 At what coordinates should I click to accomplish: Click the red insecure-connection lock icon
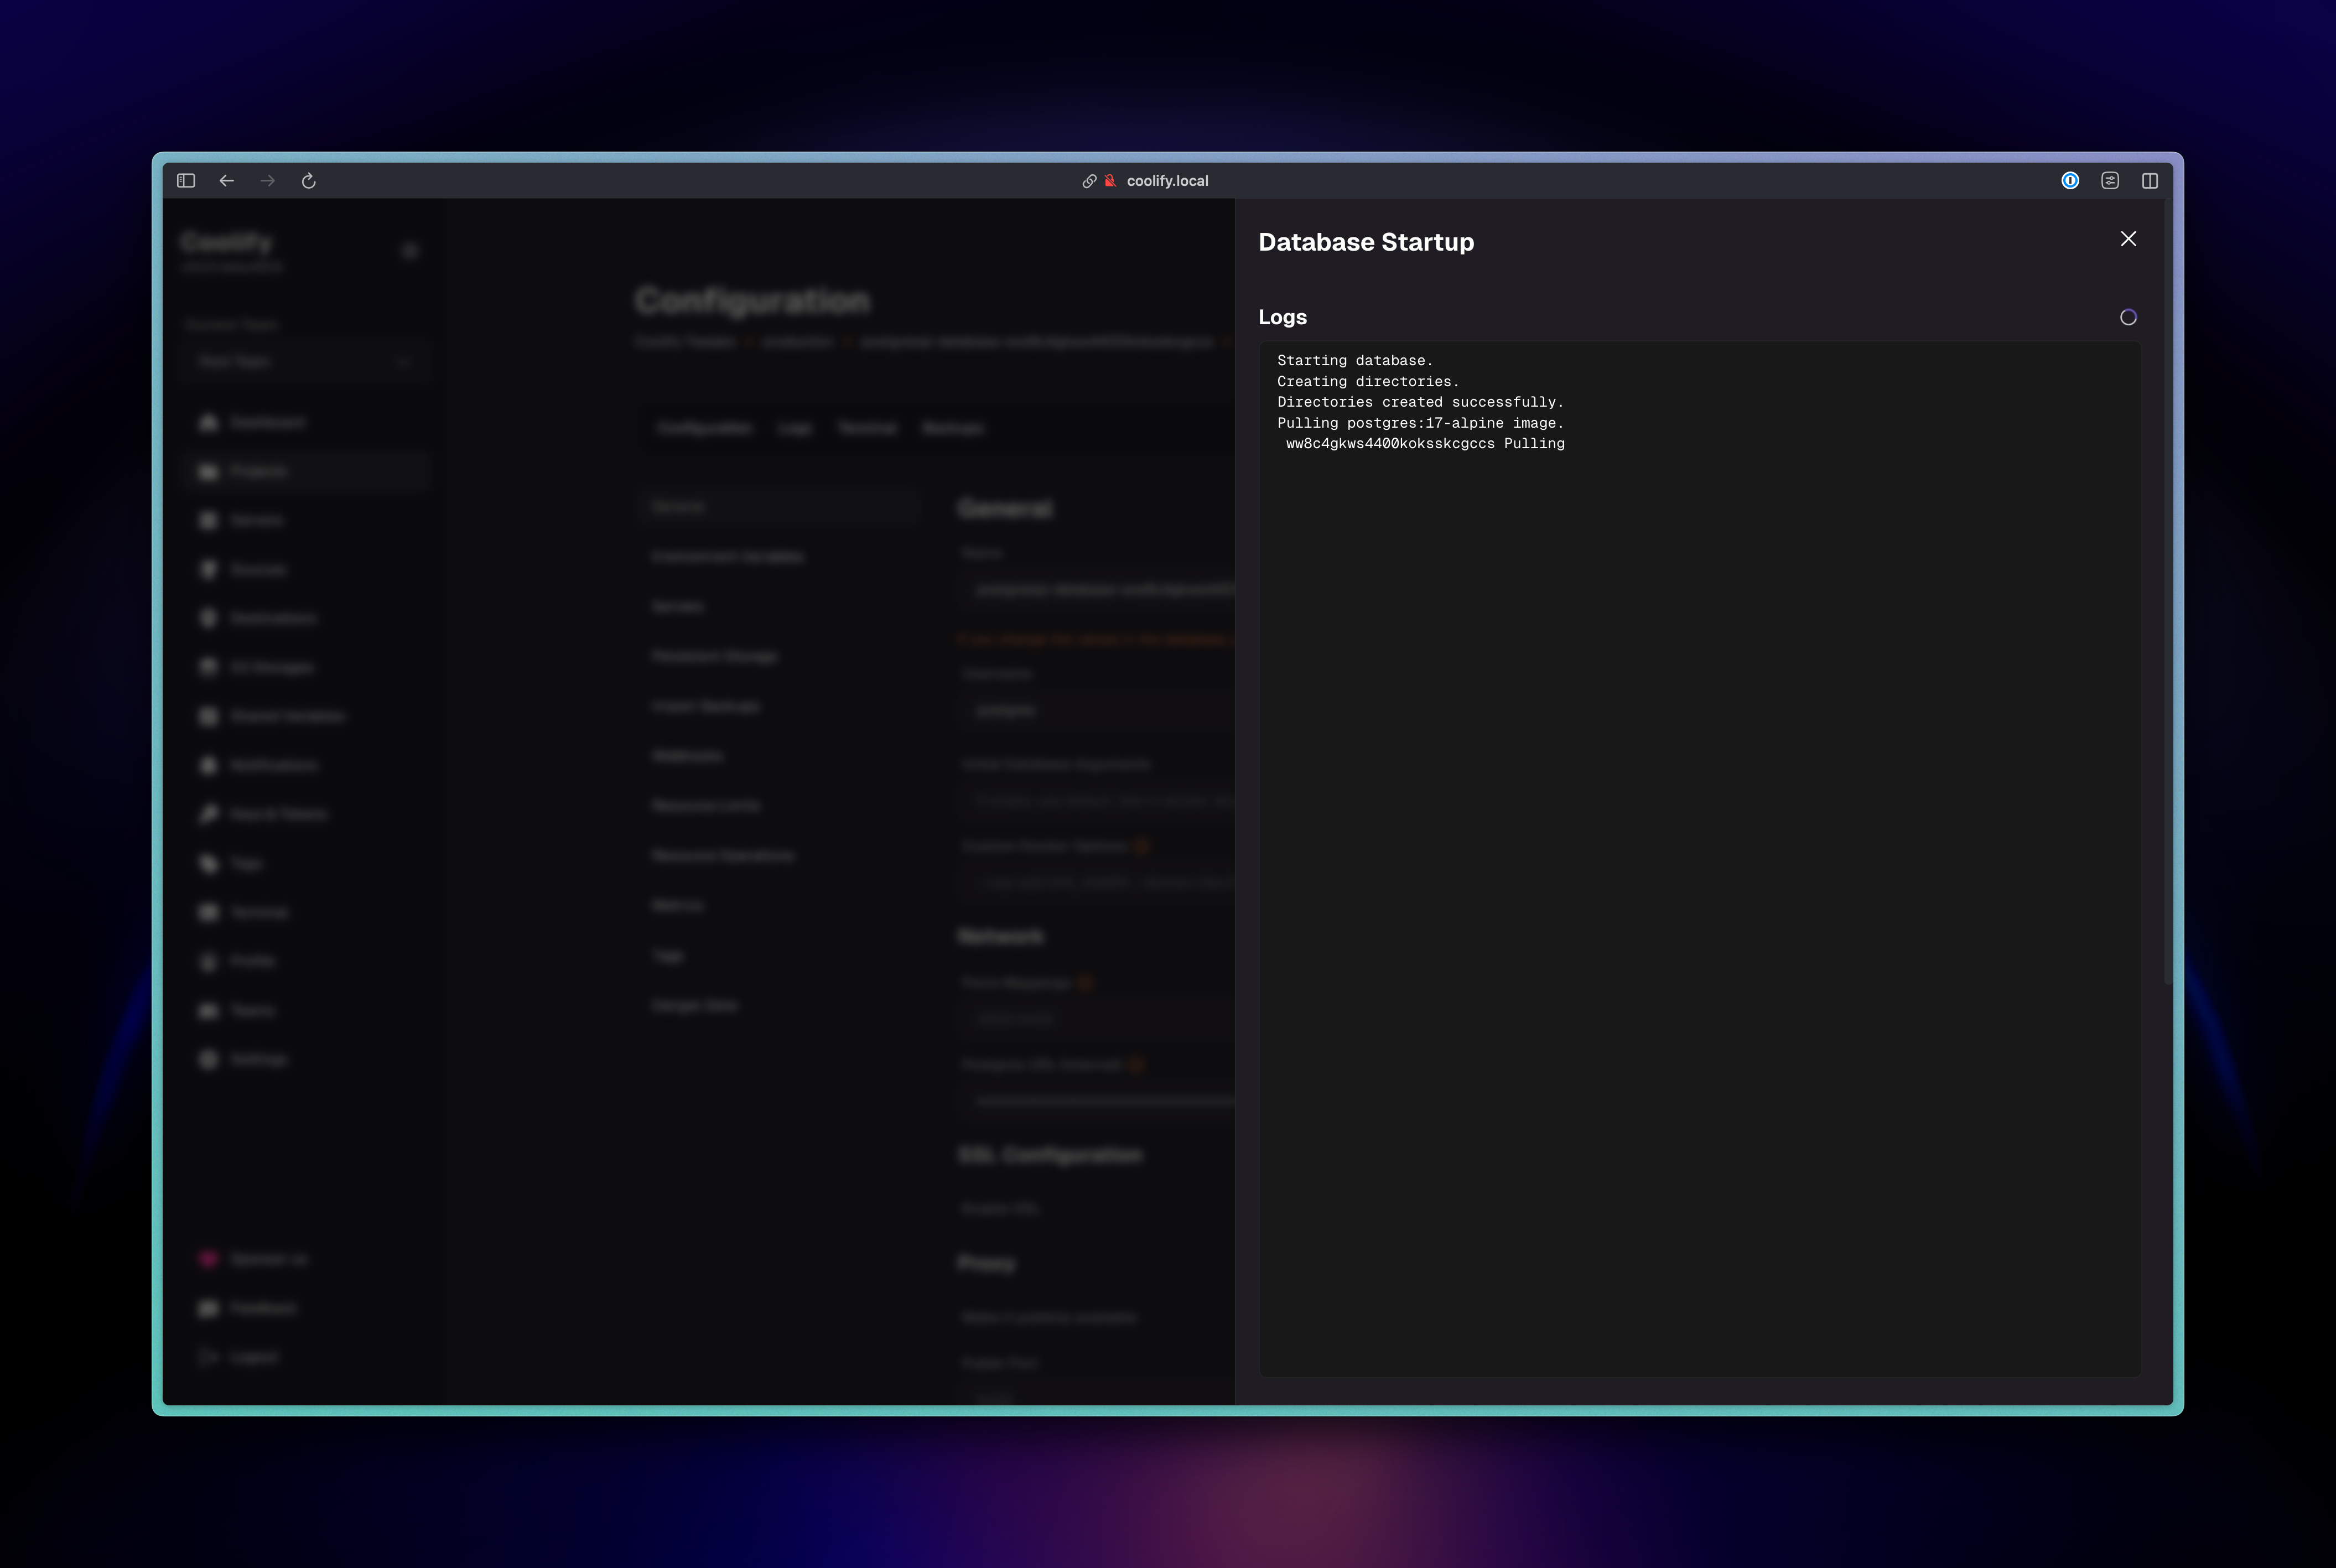(1110, 181)
